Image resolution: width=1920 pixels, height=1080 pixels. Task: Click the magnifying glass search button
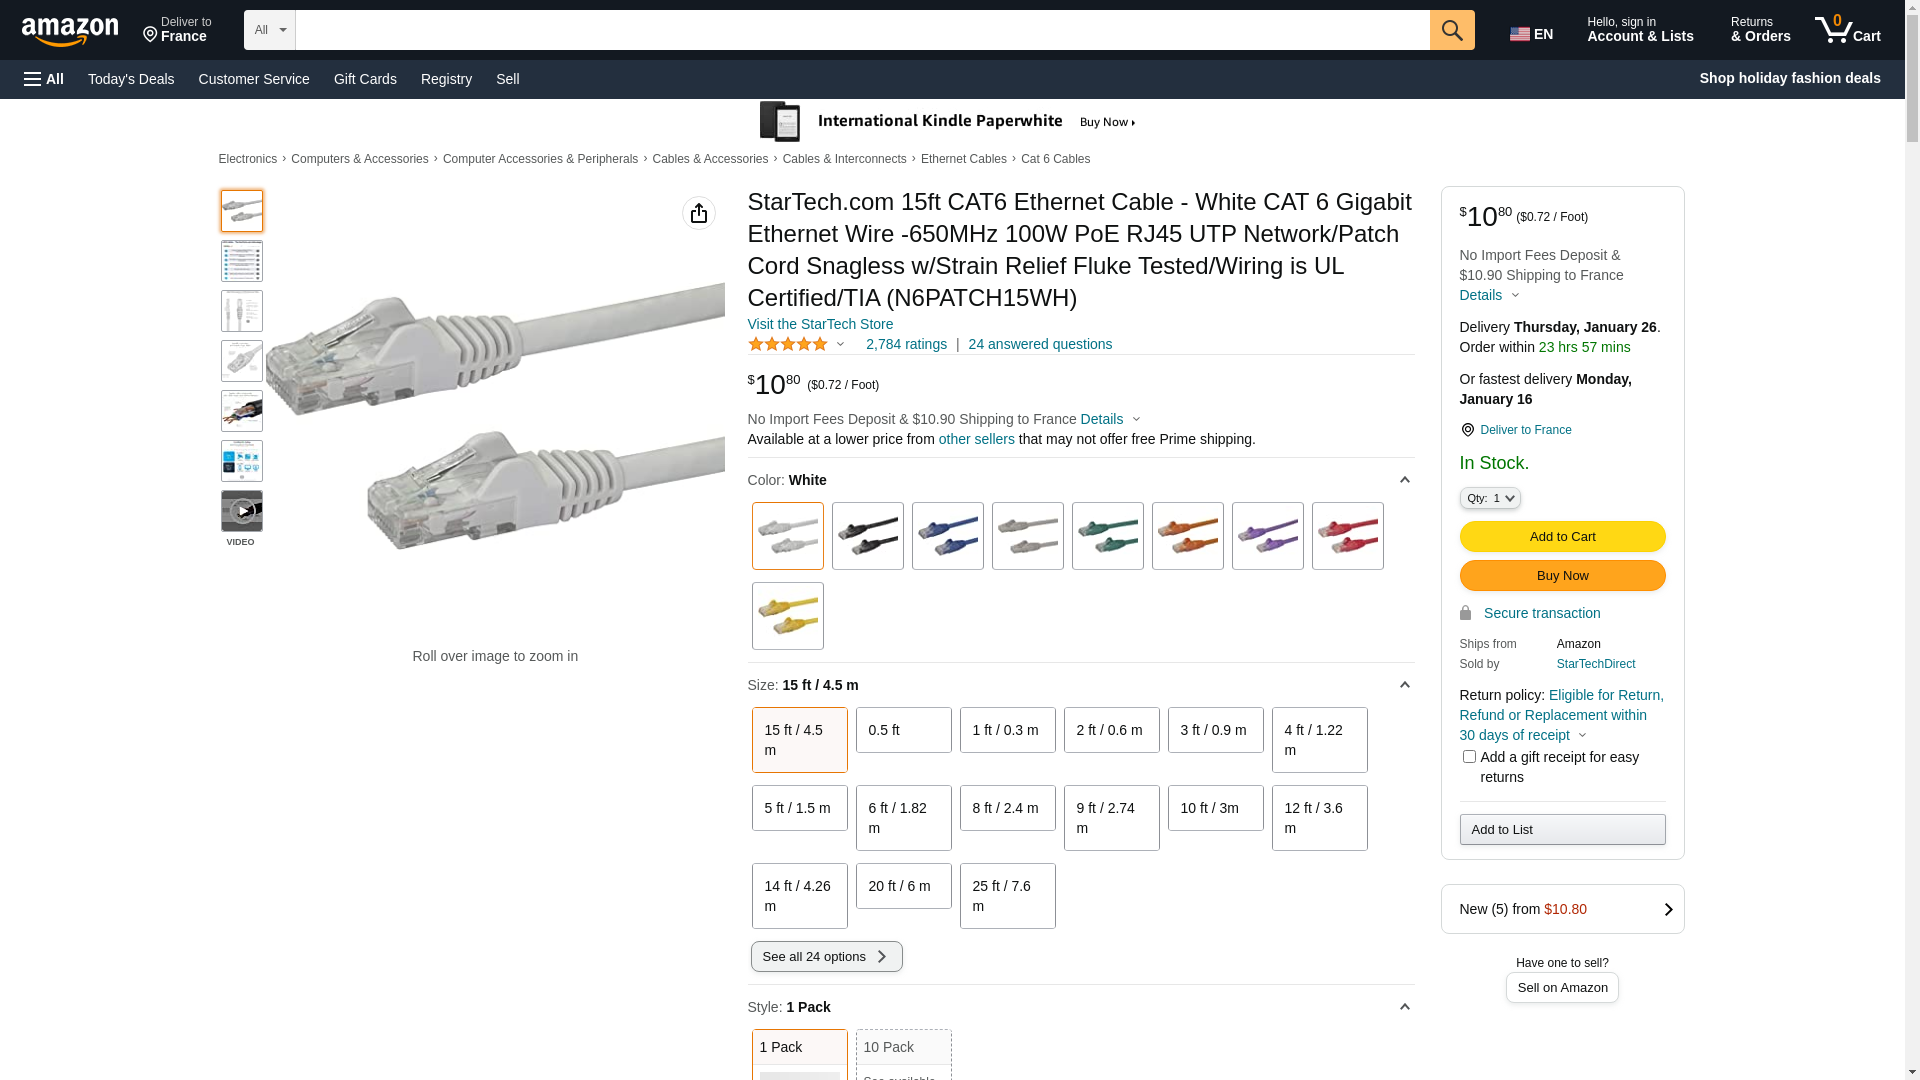click(x=1452, y=30)
